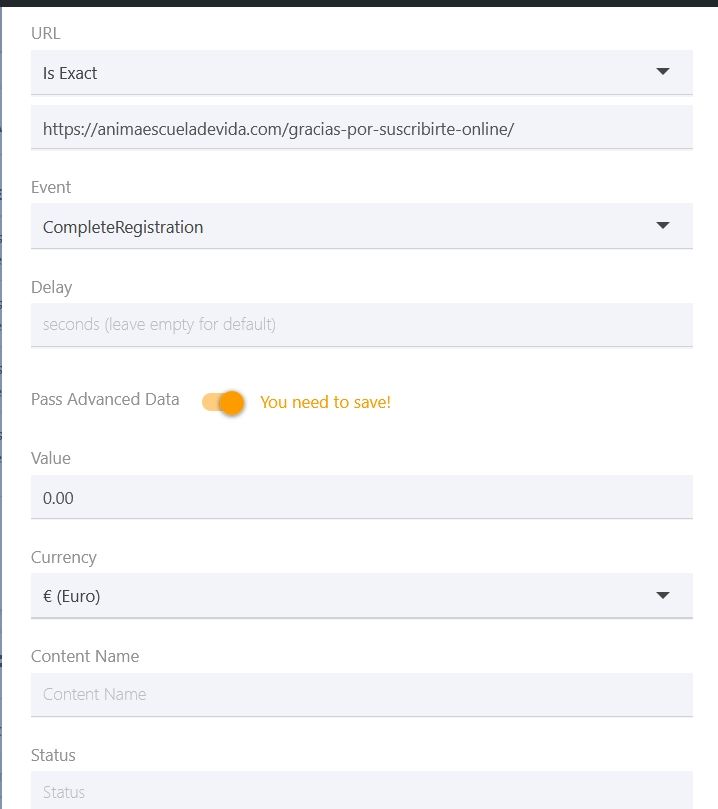718x809 pixels.
Task: Open the € (Euro) currency selector
Action: tap(362, 595)
